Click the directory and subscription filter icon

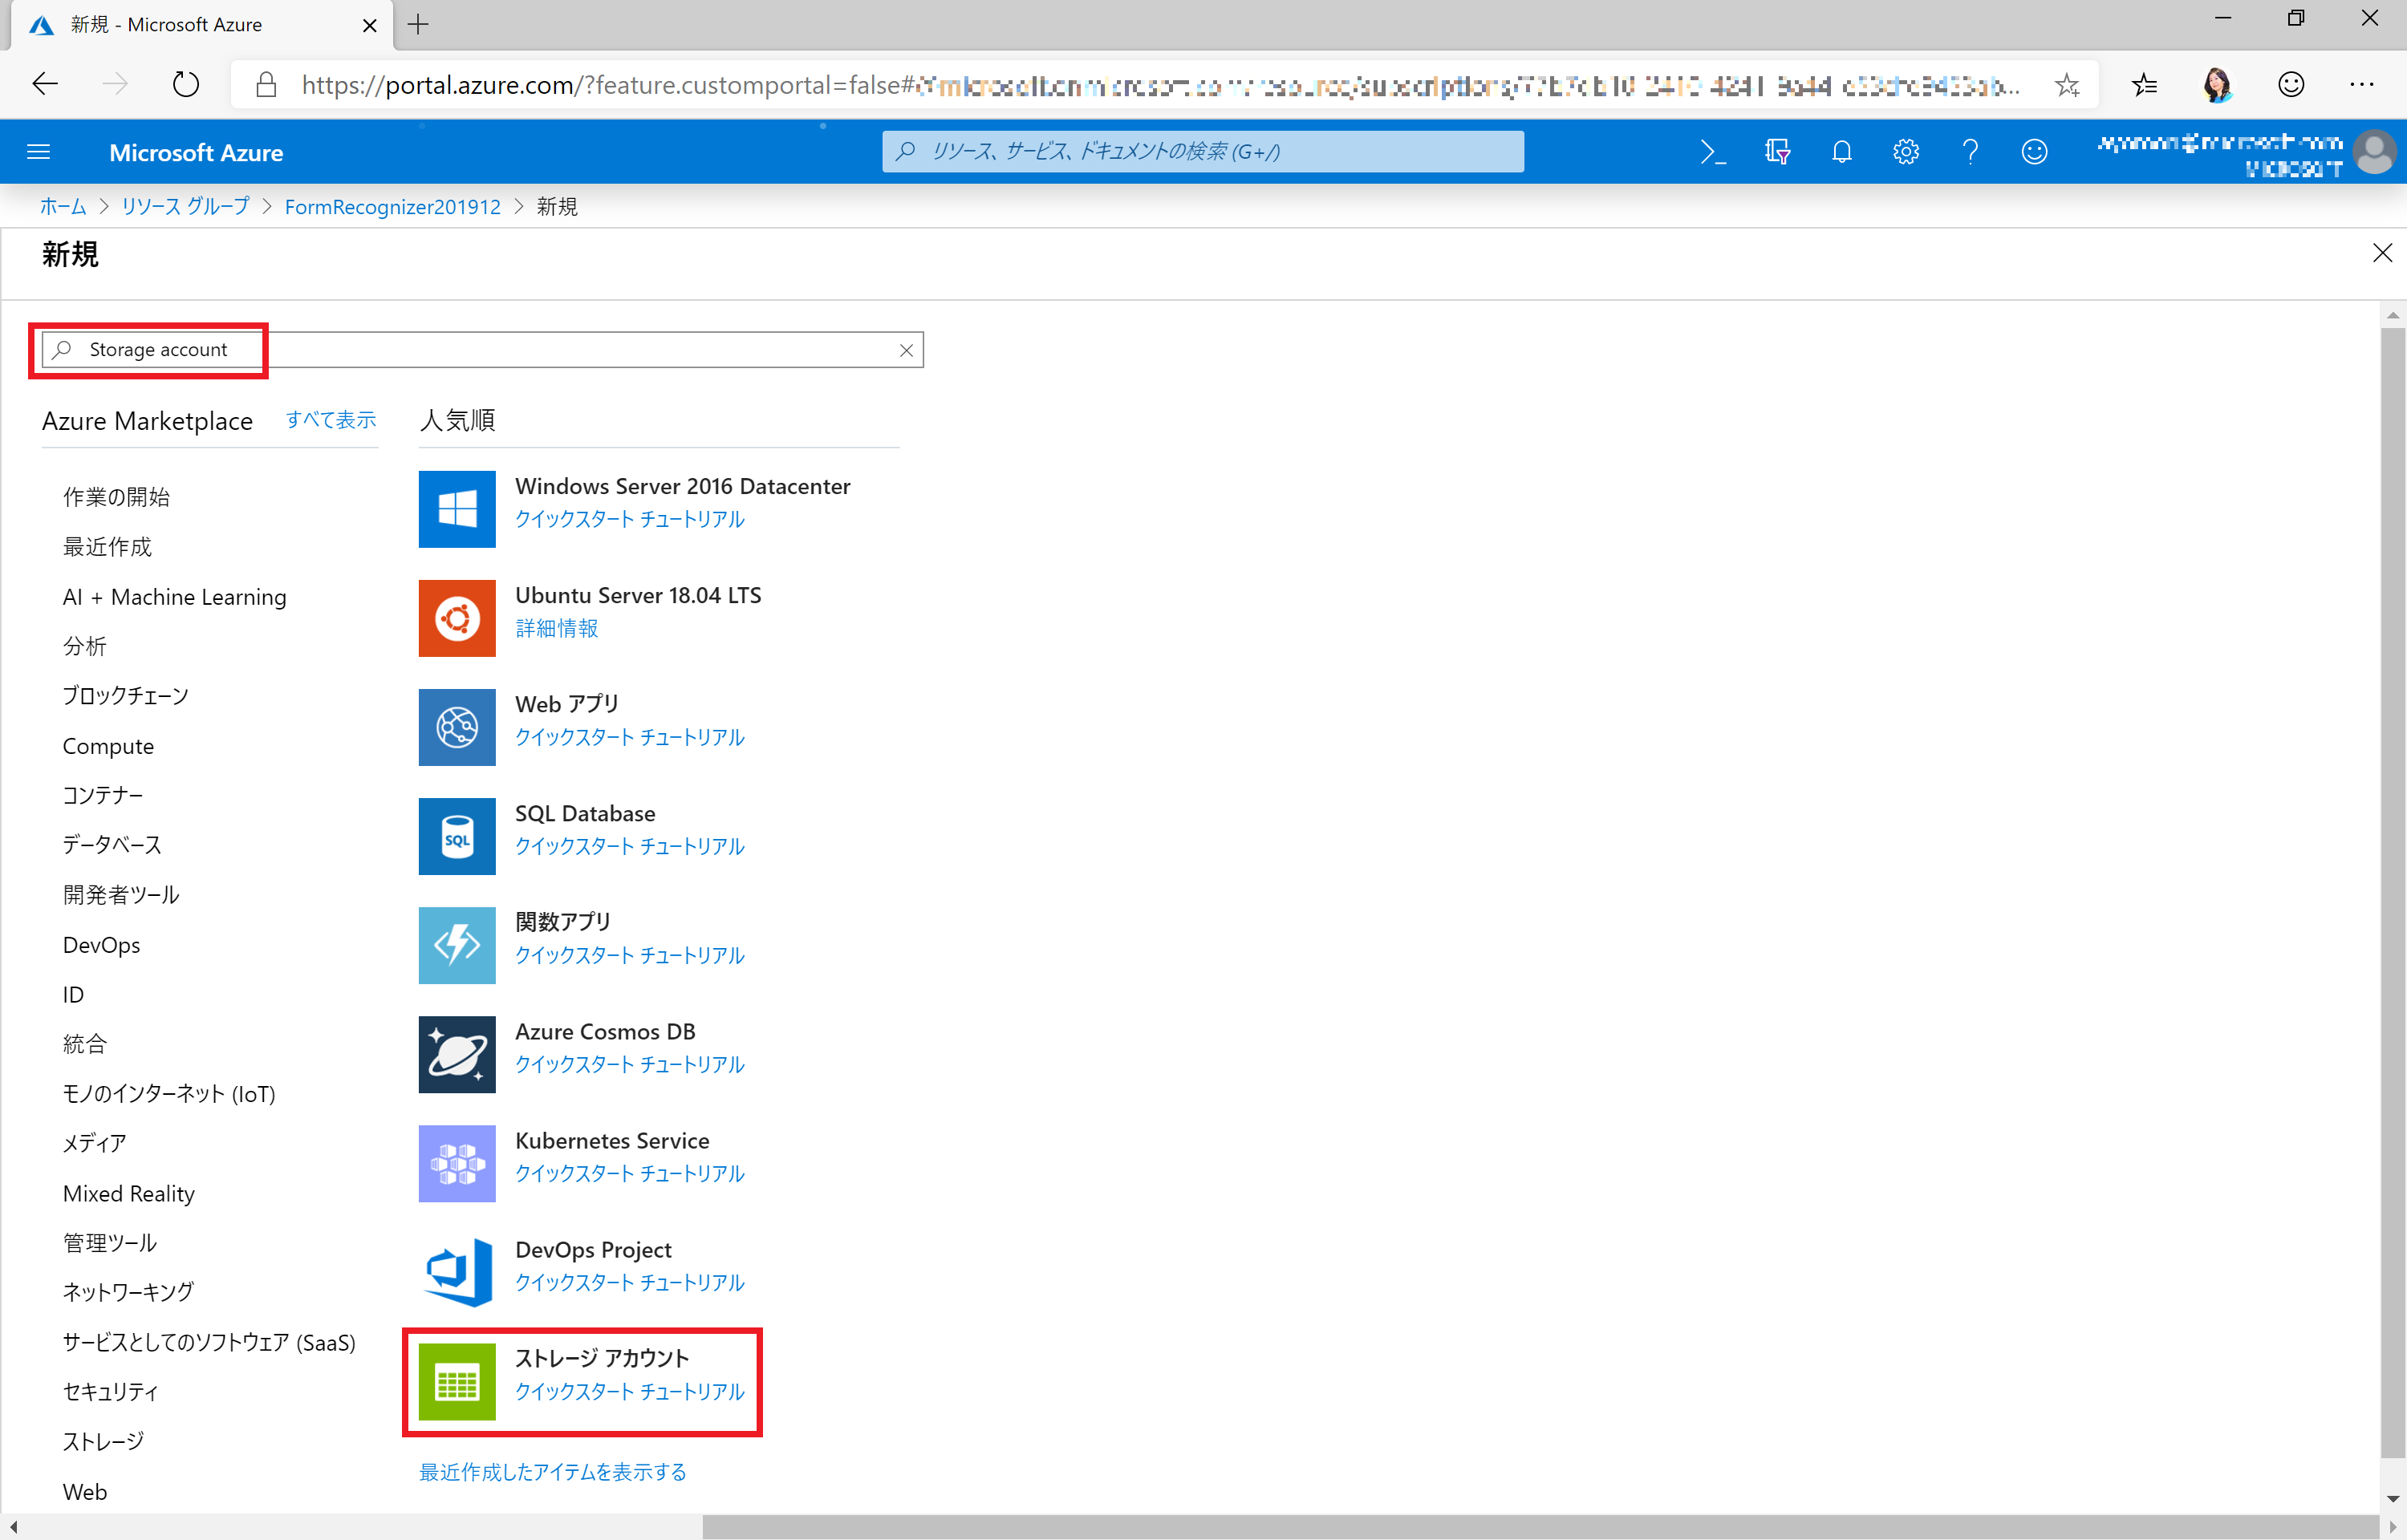(x=1777, y=152)
